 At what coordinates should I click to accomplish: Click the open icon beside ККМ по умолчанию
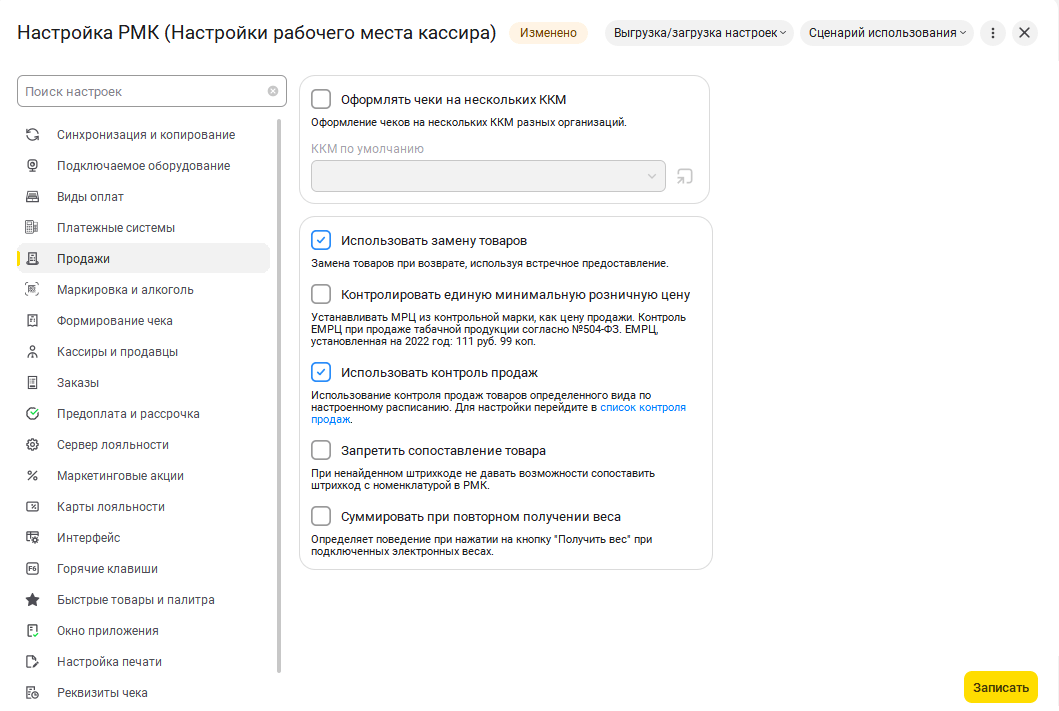tap(685, 176)
